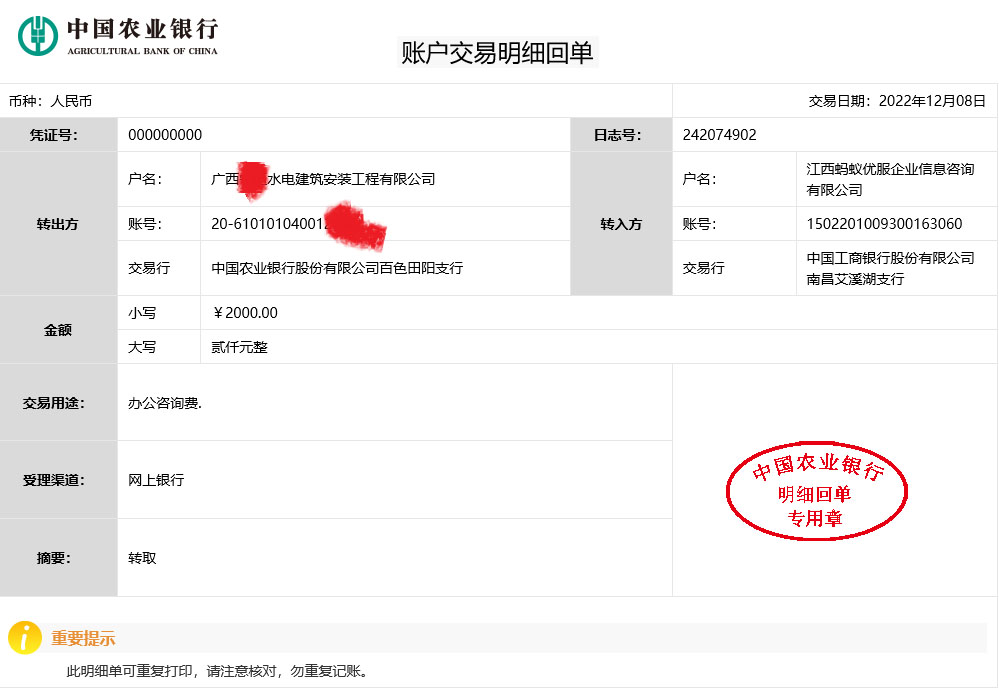This screenshot has height=688, width=999.
Task: Click the transaction purpose 办公咨询费
Action: point(165,403)
